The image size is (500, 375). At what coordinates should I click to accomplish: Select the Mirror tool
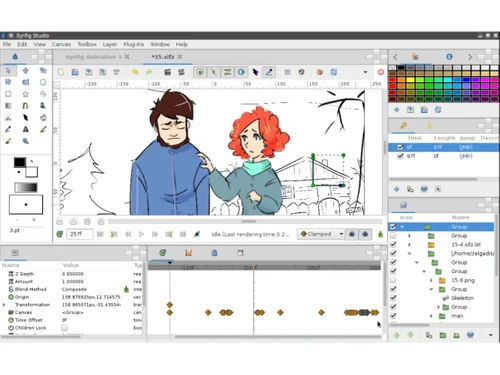coord(26,82)
